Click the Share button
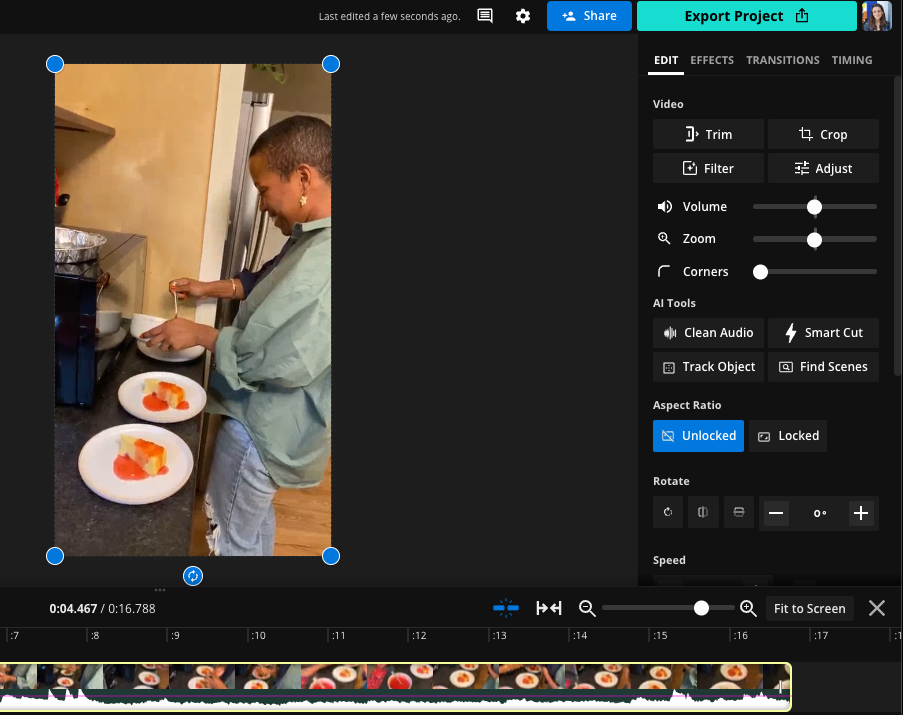Image resolution: width=903 pixels, height=715 pixels. 589,16
